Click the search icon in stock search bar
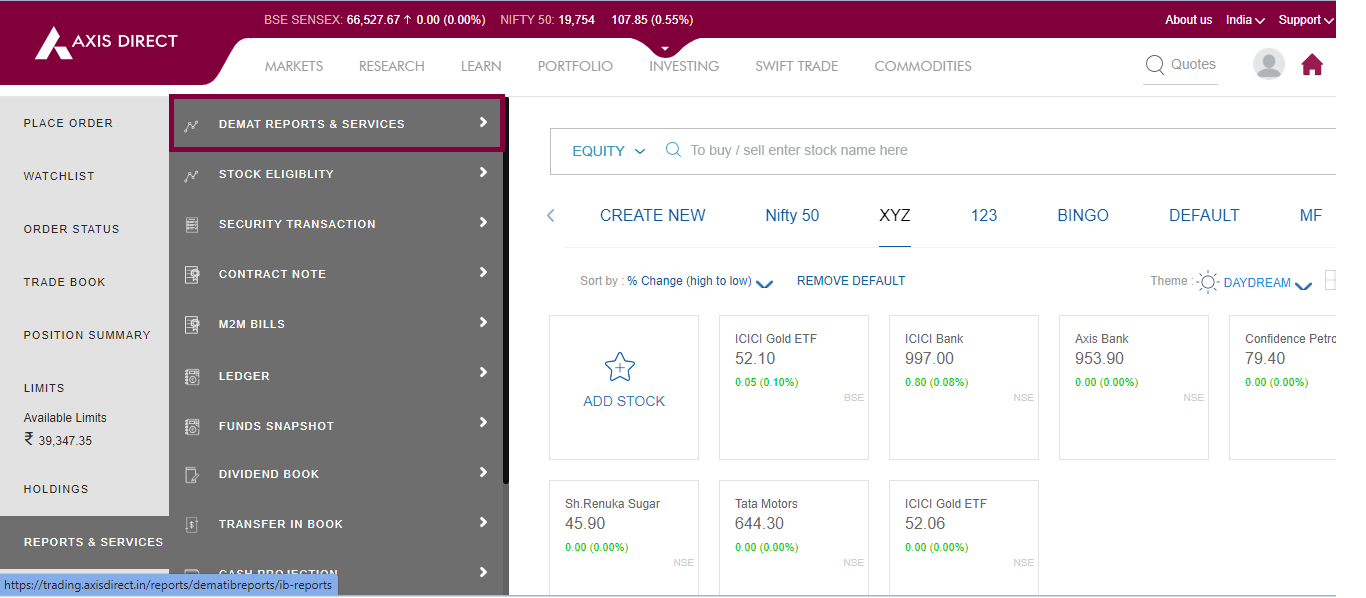The image size is (1366, 598). [x=673, y=150]
